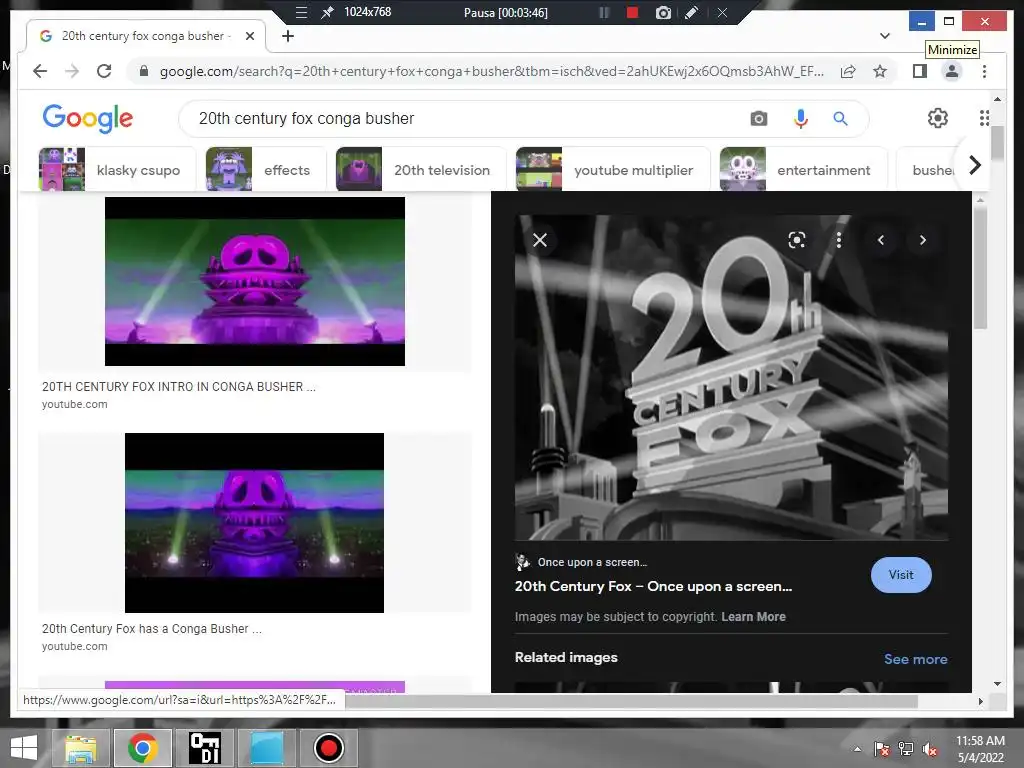Open preview panel more options
1024x768 pixels.
coord(839,240)
